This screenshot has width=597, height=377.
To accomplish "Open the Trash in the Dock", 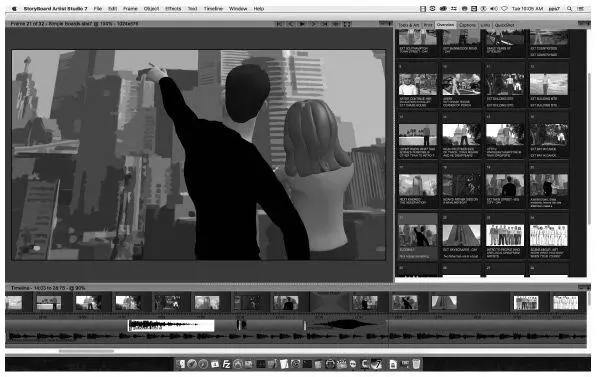I will point(416,364).
